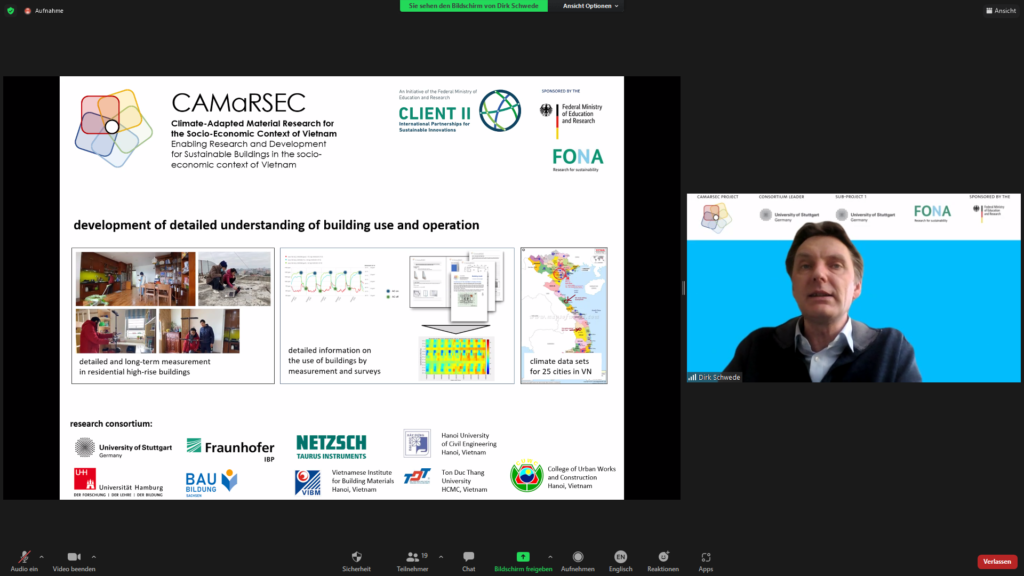Expand audio options arrow next to Audio ein
The image size is (1024, 576).
pos(42,556)
